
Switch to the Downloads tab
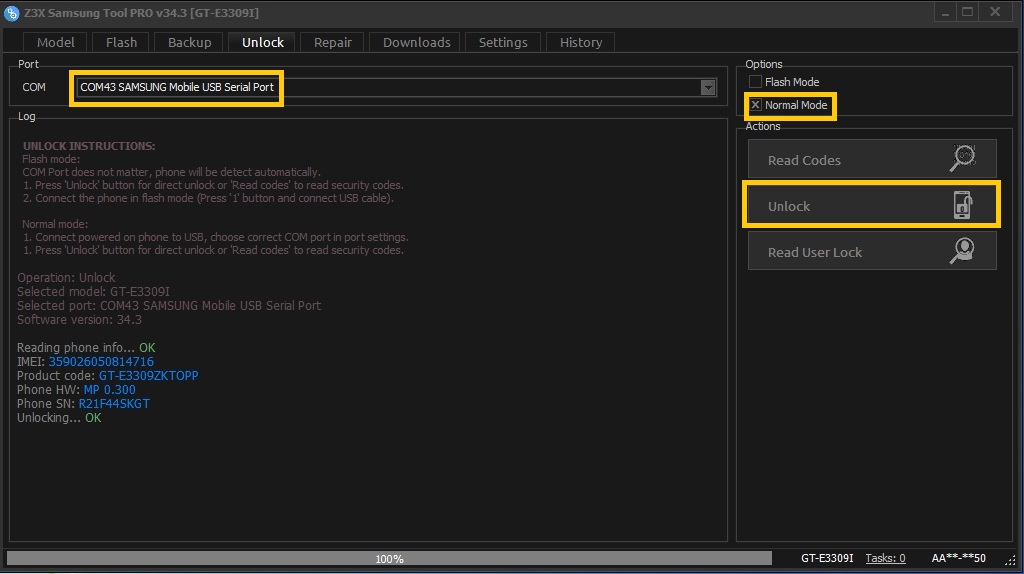tap(417, 42)
